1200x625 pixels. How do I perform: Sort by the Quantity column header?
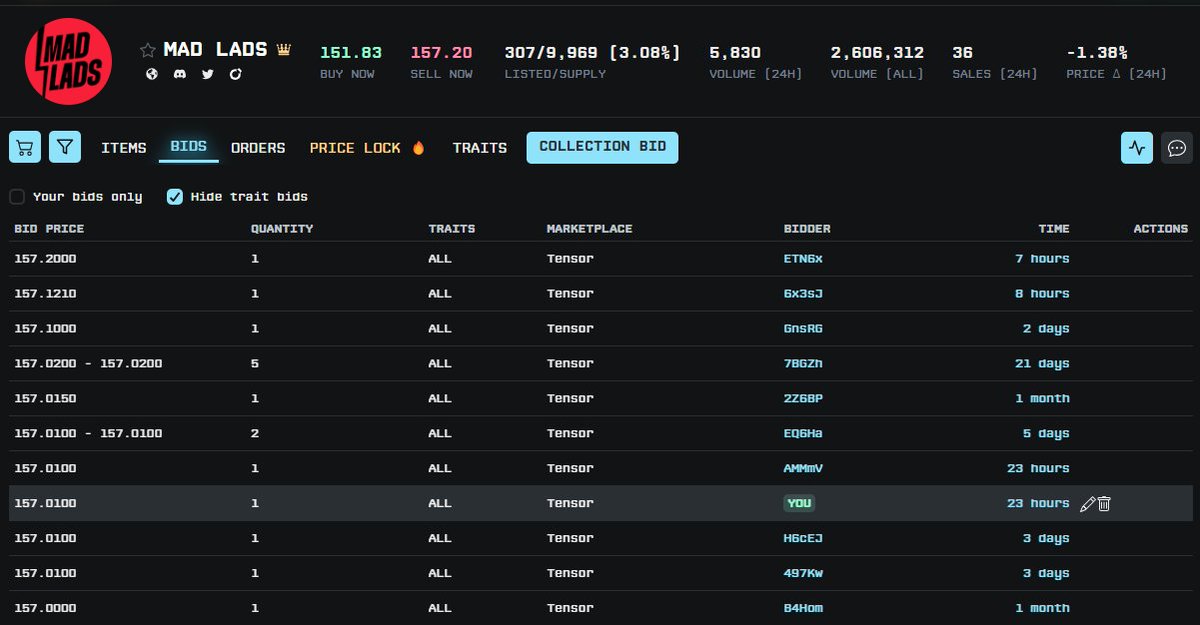tap(282, 229)
